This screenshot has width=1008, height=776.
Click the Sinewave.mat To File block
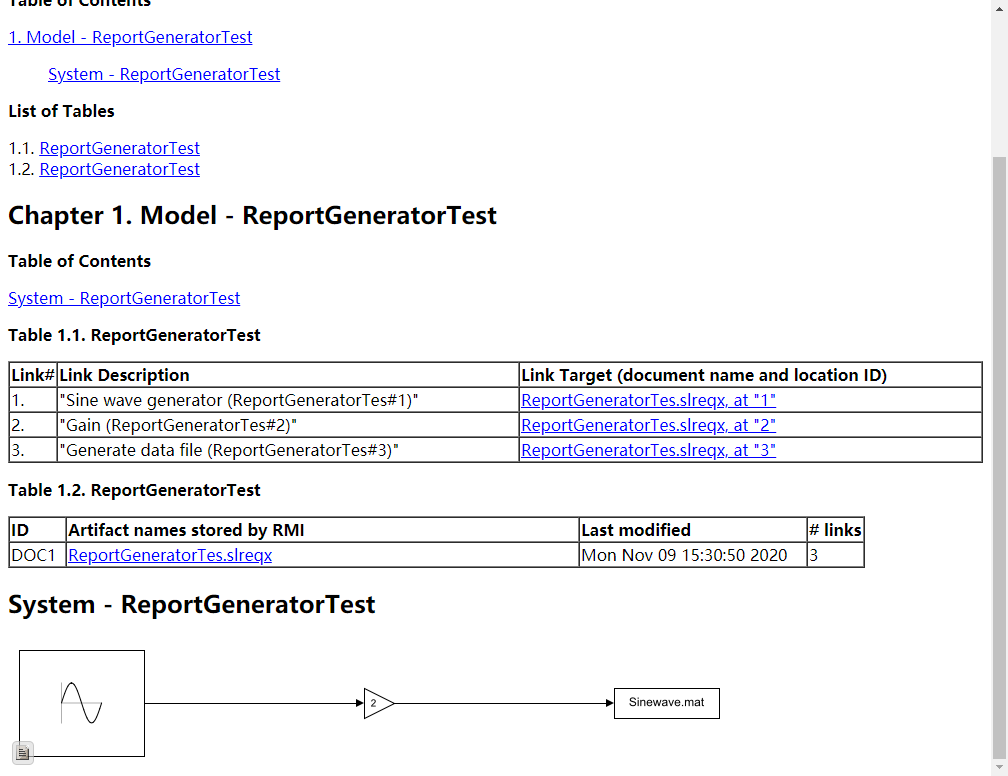coord(666,703)
